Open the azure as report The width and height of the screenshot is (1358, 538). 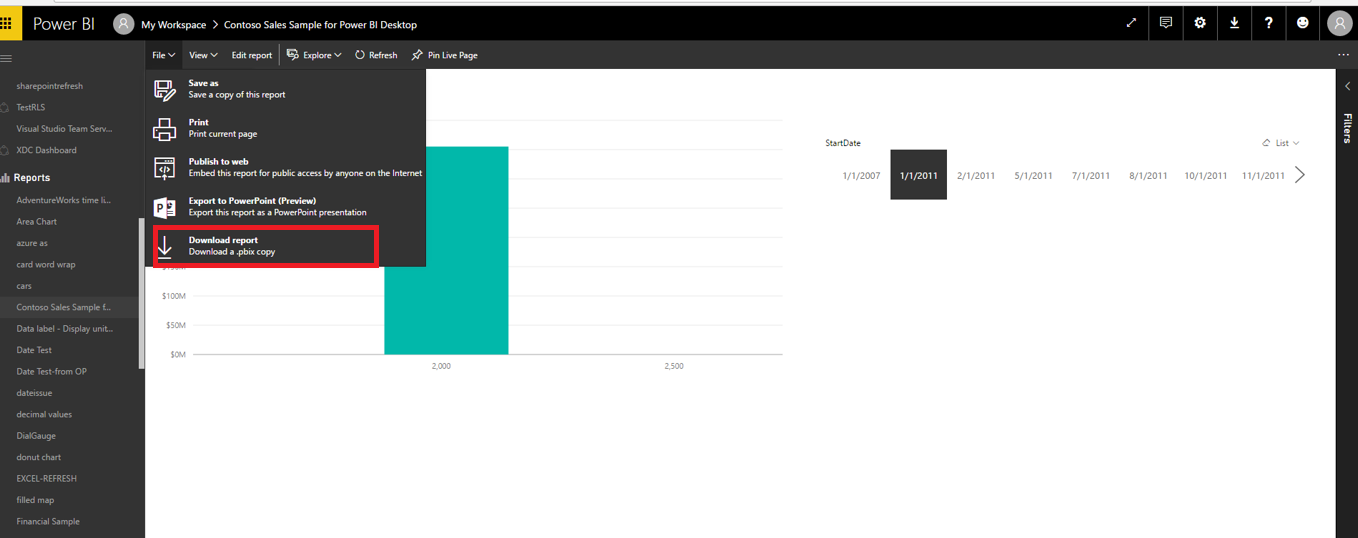click(32, 243)
